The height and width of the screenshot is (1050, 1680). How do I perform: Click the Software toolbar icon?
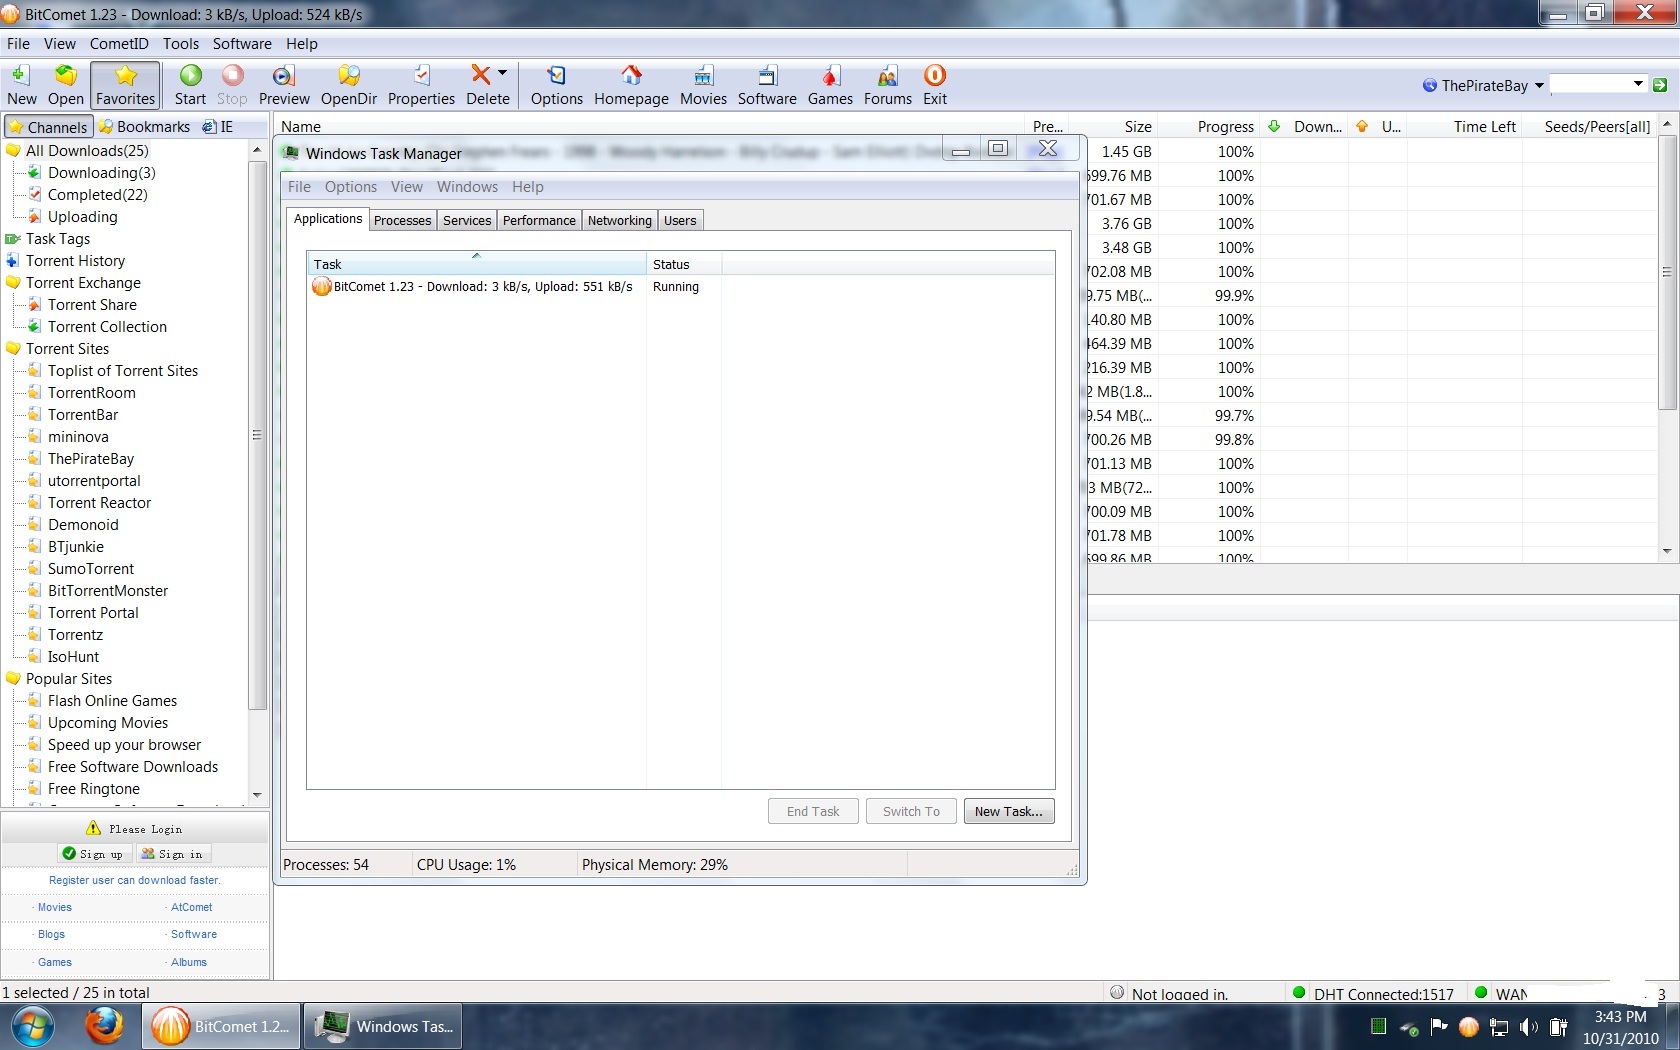coord(767,85)
